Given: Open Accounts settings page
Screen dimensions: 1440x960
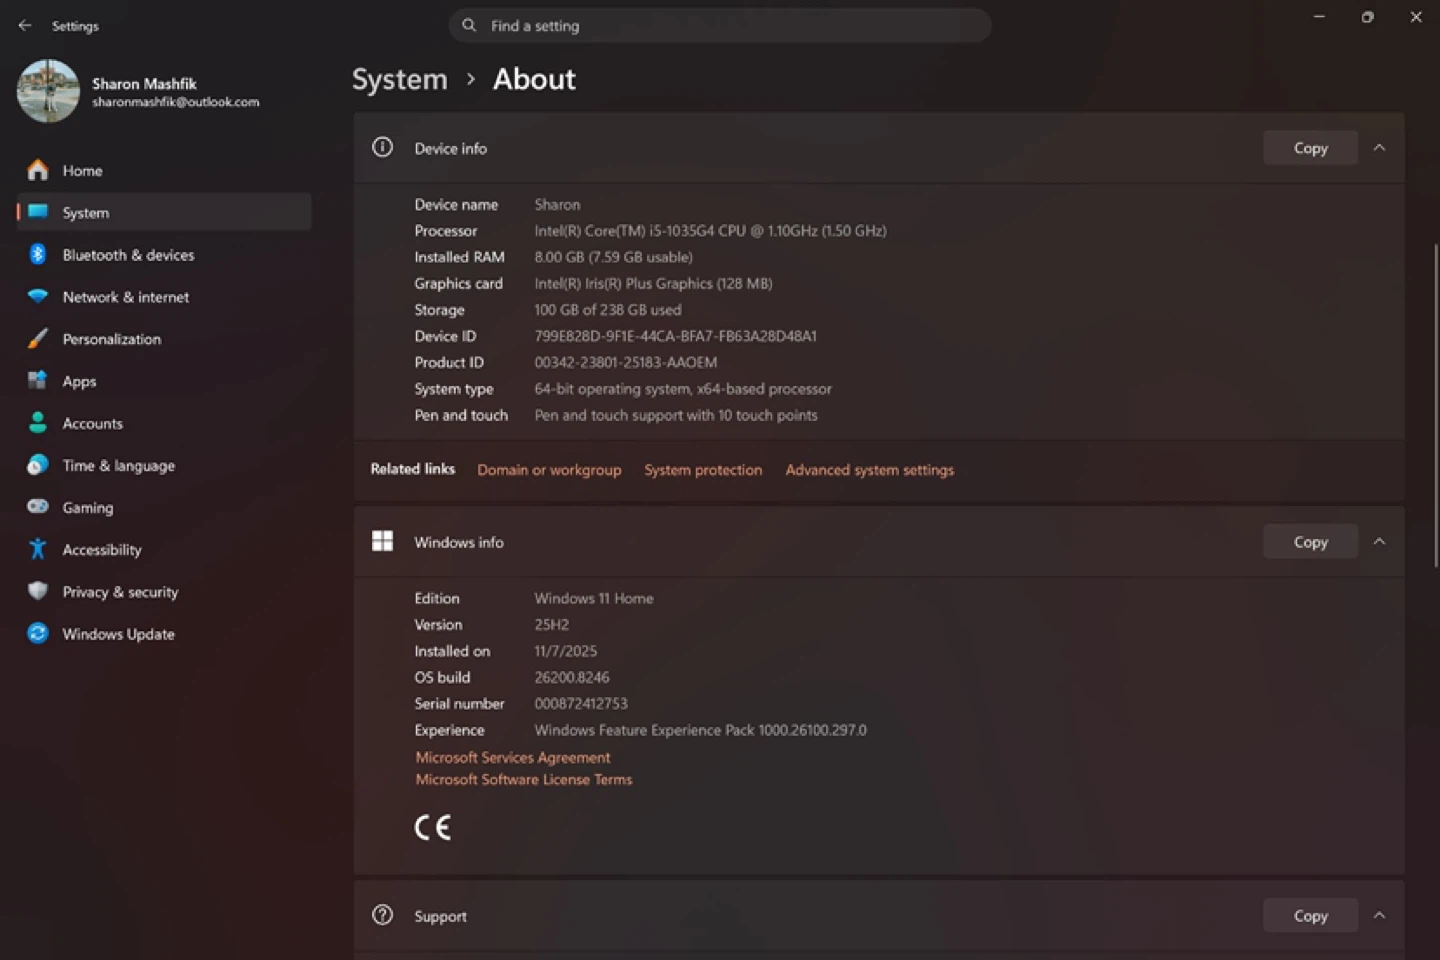Looking at the screenshot, I should pyautogui.click(x=164, y=423).
